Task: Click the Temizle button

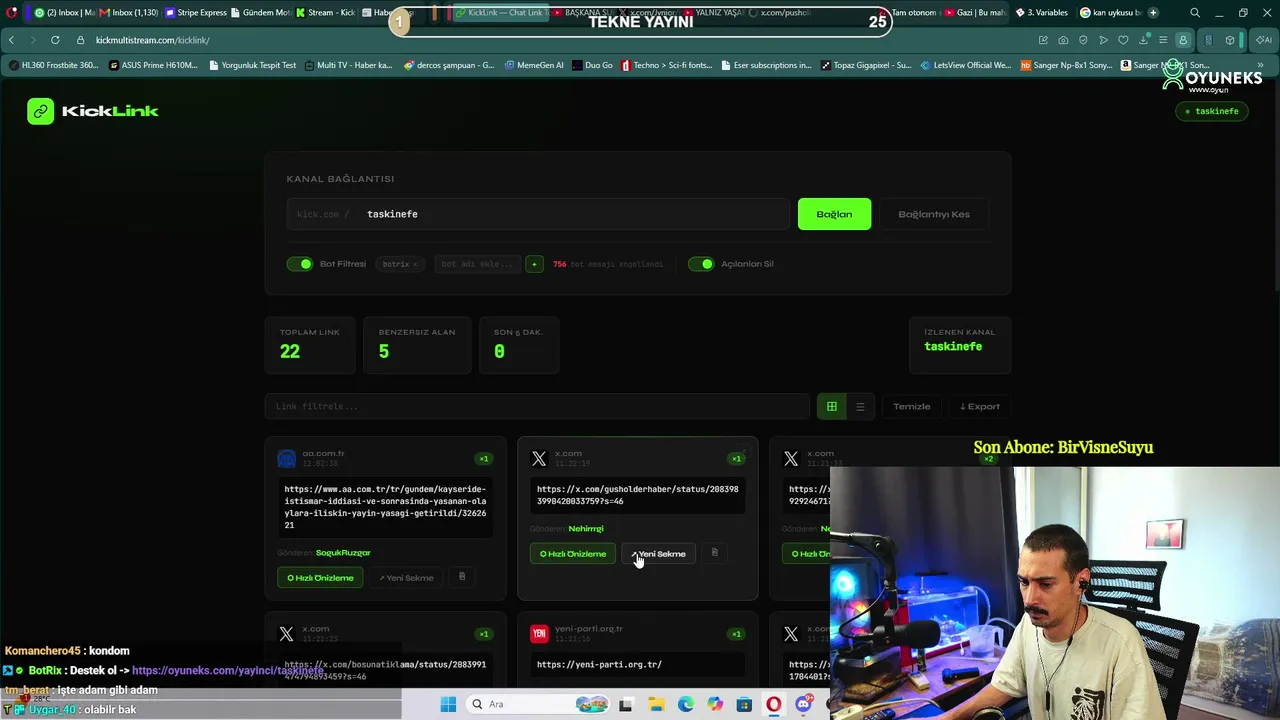Action: point(912,406)
